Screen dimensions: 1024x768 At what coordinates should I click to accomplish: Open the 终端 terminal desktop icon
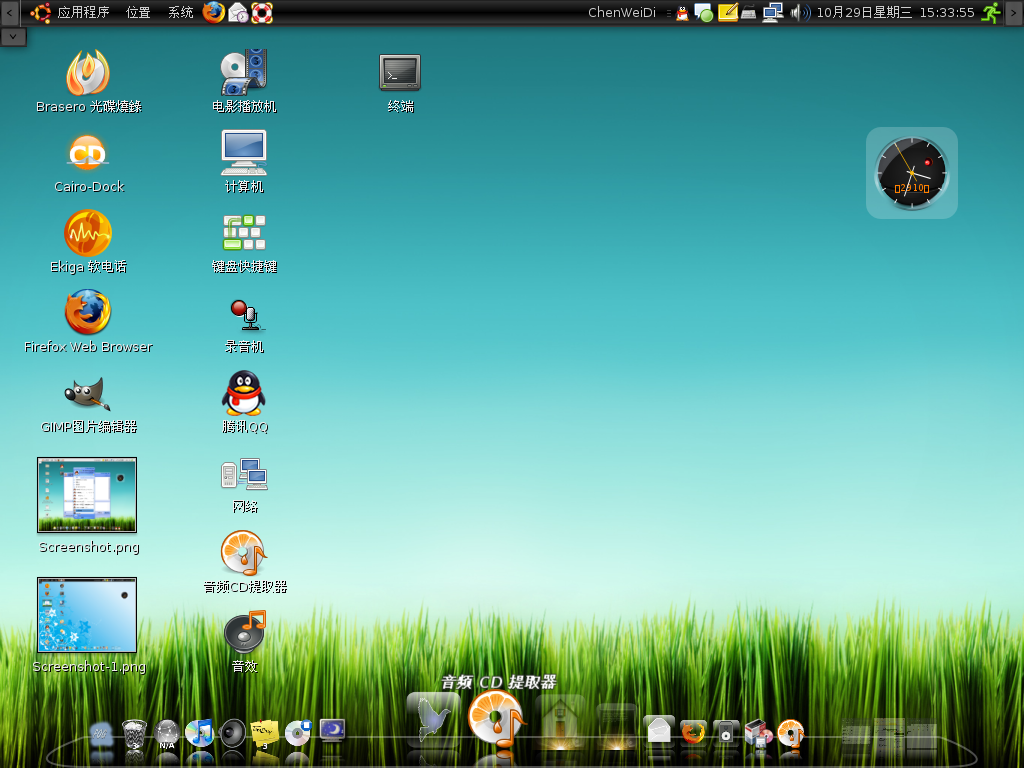[400, 72]
